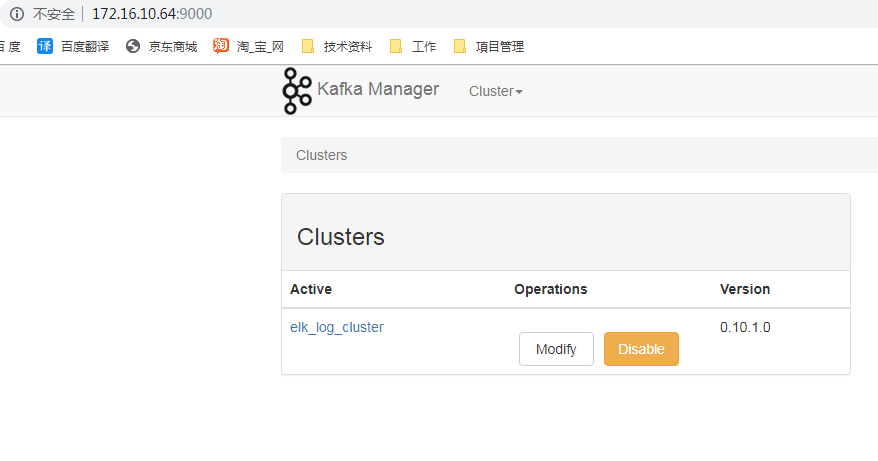Open the 工作 bookmark folder
The image size is (878, 461).
[413, 46]
